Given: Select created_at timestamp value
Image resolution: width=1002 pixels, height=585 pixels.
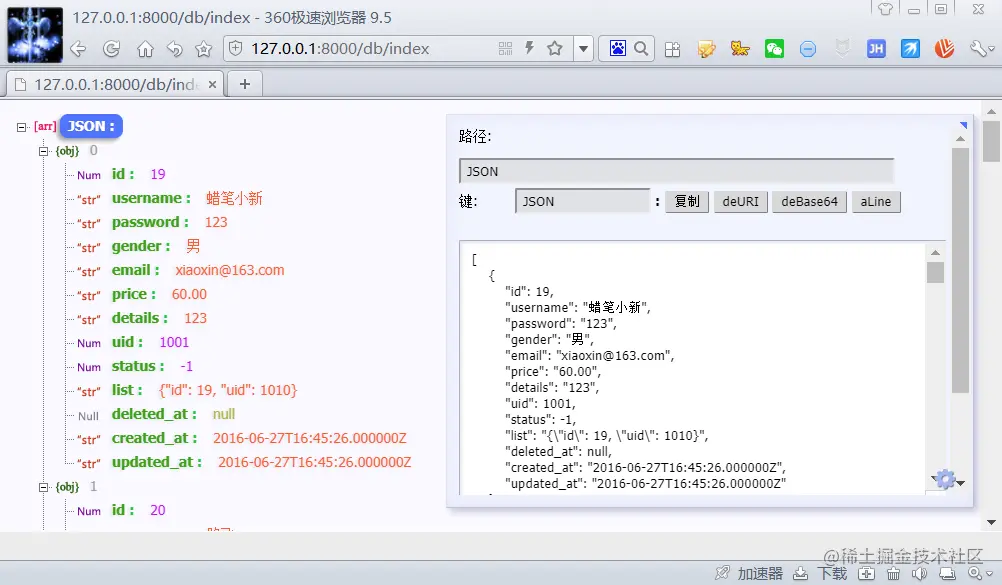Looking at the screenshot, I should [x=310, y=439].
